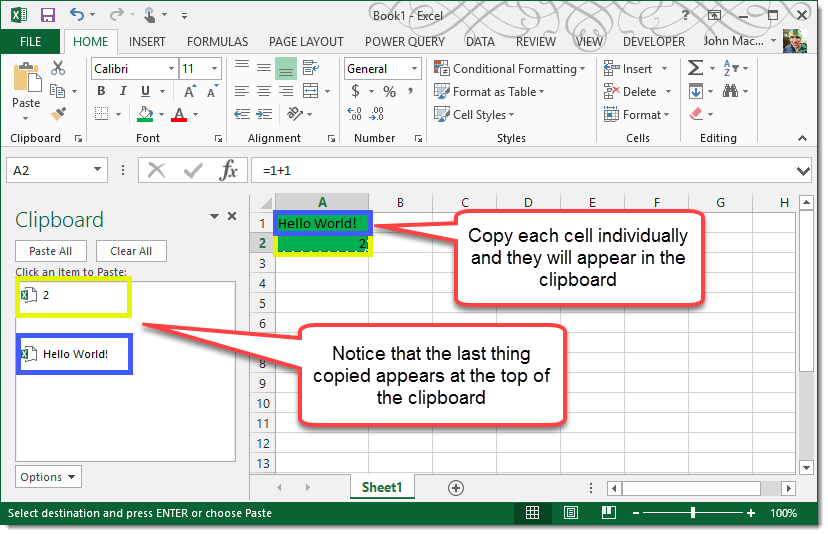
Task: Switch to the FORMULAS tab
Action: tap(217, 42)
